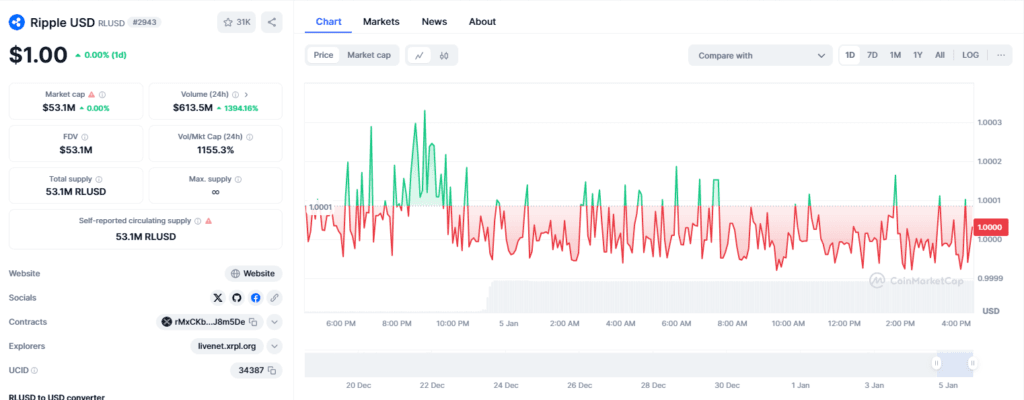This screenshot has width=1024, height=400.
Task: Open FDV info icon
Action: click(85, 137)
